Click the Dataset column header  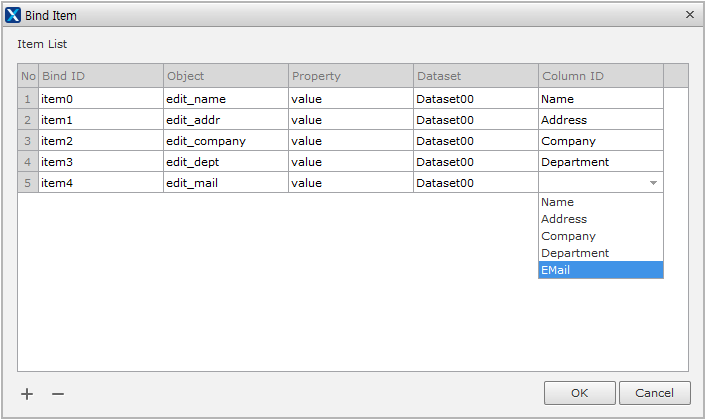[x=475, y=76]
